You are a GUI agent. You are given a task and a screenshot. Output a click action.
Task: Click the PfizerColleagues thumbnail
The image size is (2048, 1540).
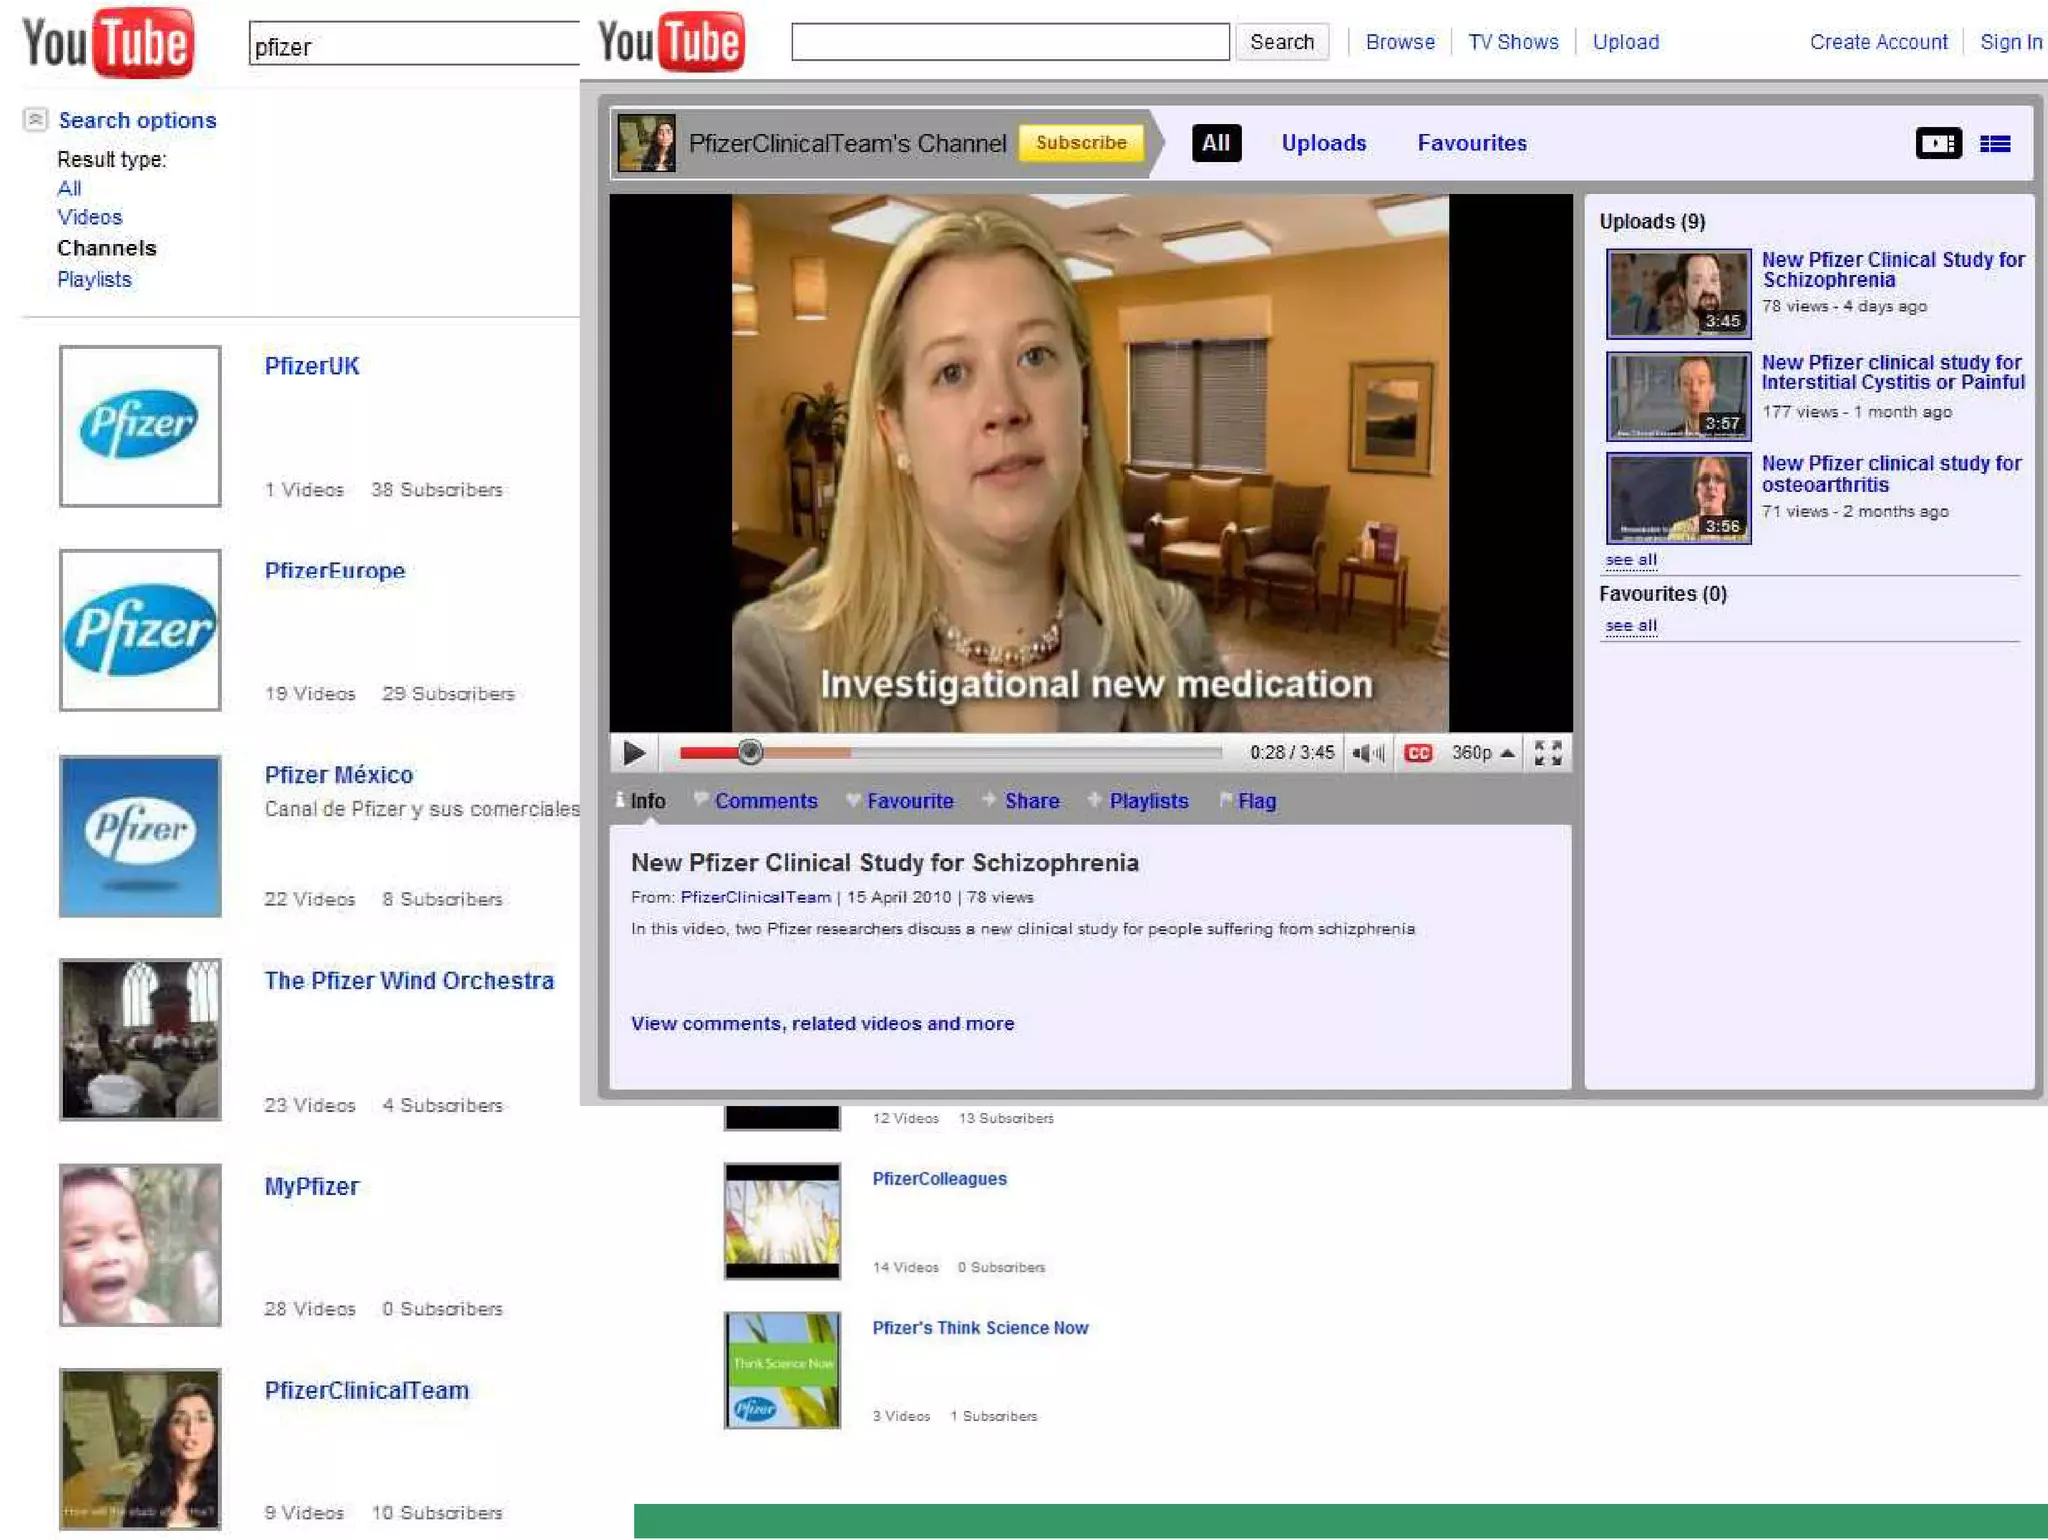coord(782,1221)
